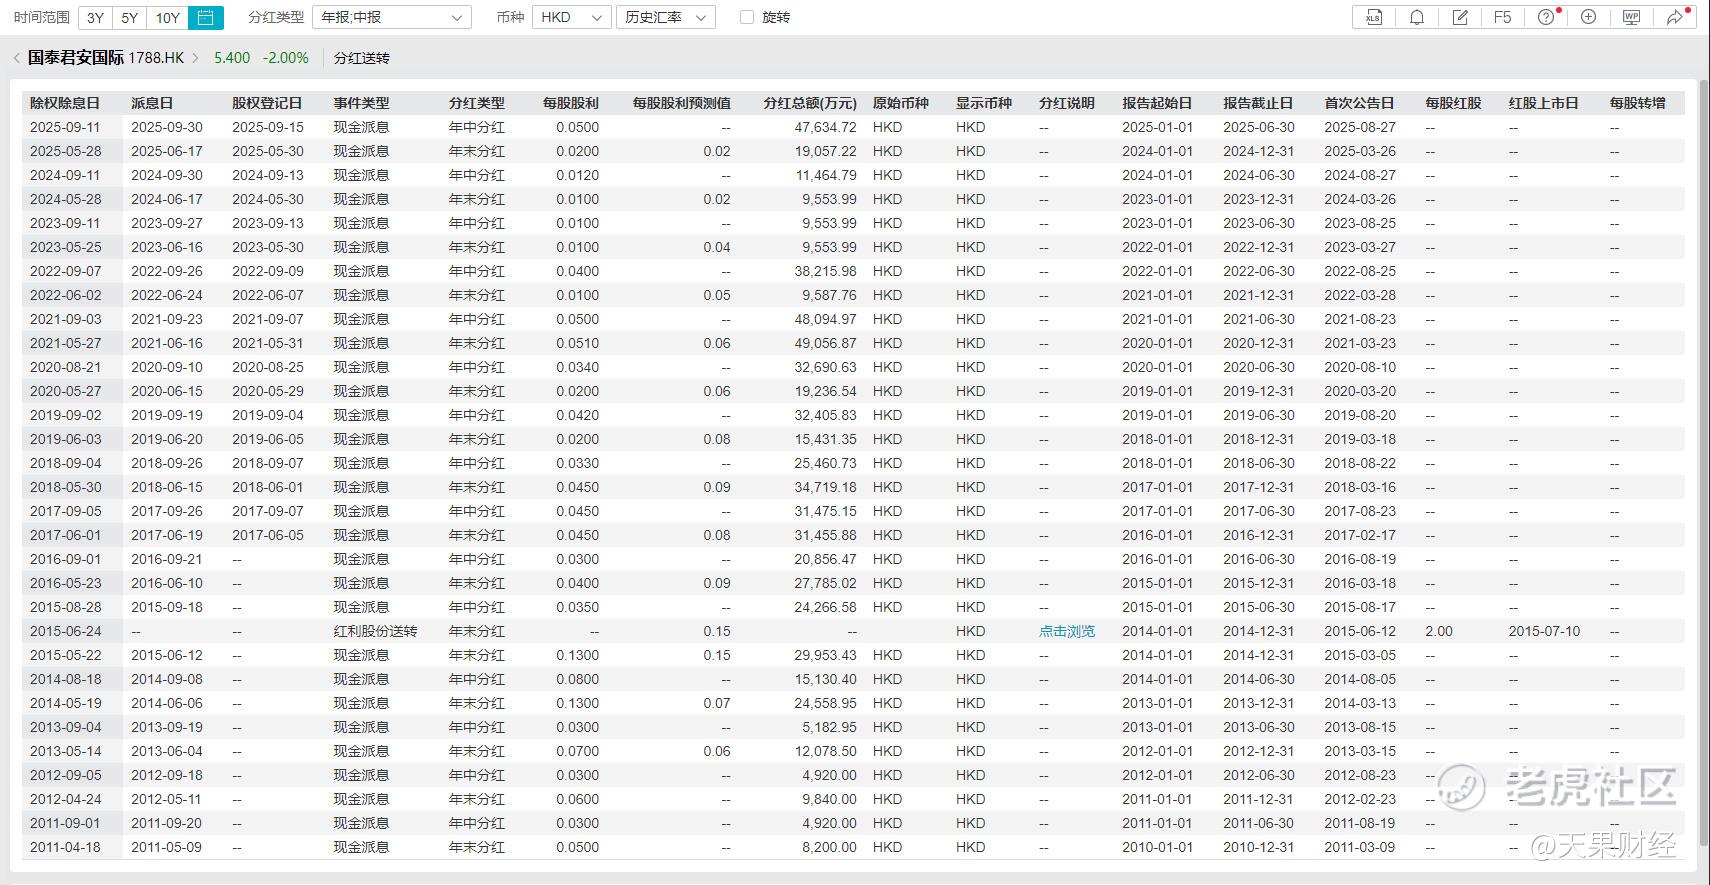Screen dimensions: 1710x885
Task: Select total dividend cell 5,182.95
Action: [x=830, y=727]
